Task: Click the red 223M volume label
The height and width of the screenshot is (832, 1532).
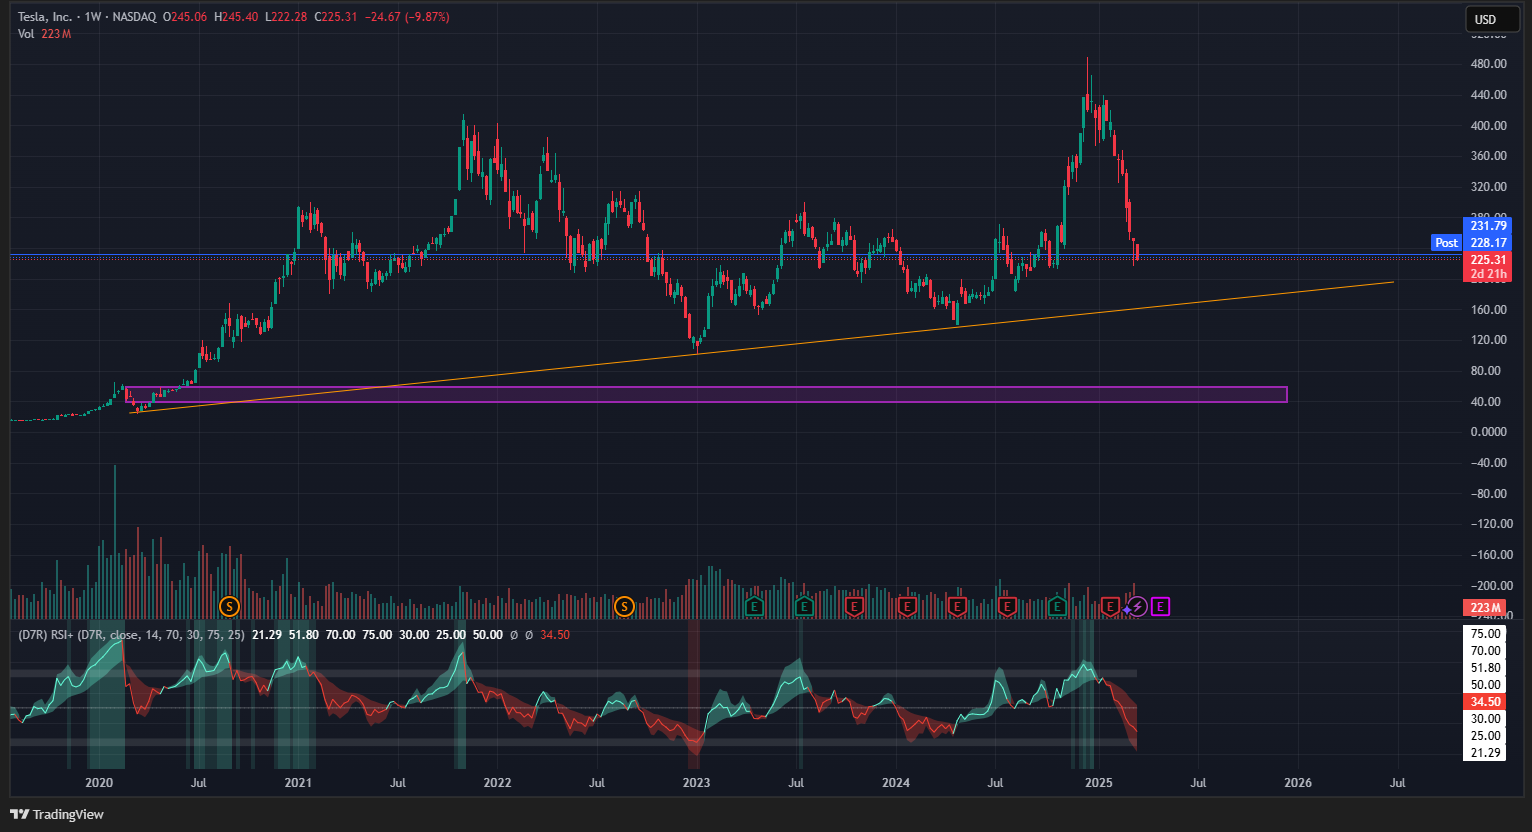Action: (1485, 608)
